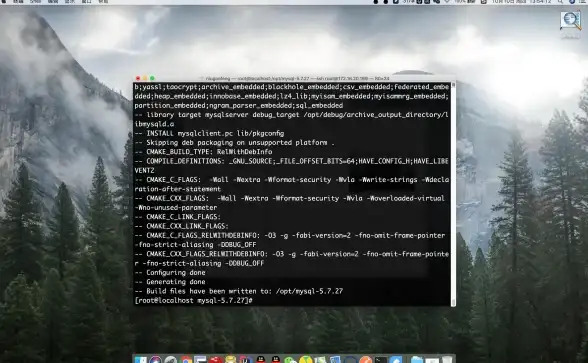Screen dimensions: 588x363
Task: Click the "dded;heap_embedded;innobase_embedded" line
Action: 292,96
